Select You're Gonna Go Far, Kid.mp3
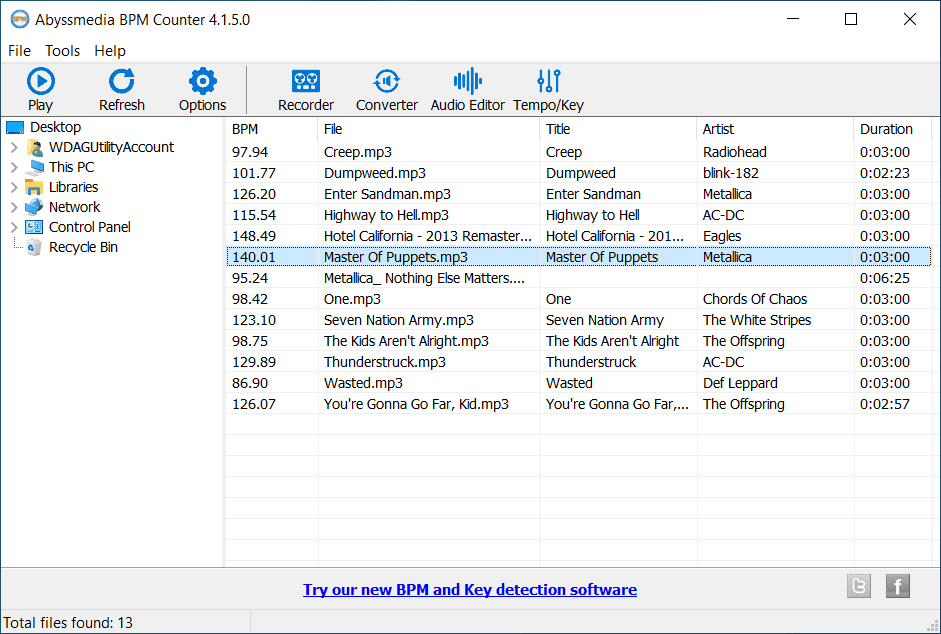Viewport: 941px width, 634px height. (579, 404)
